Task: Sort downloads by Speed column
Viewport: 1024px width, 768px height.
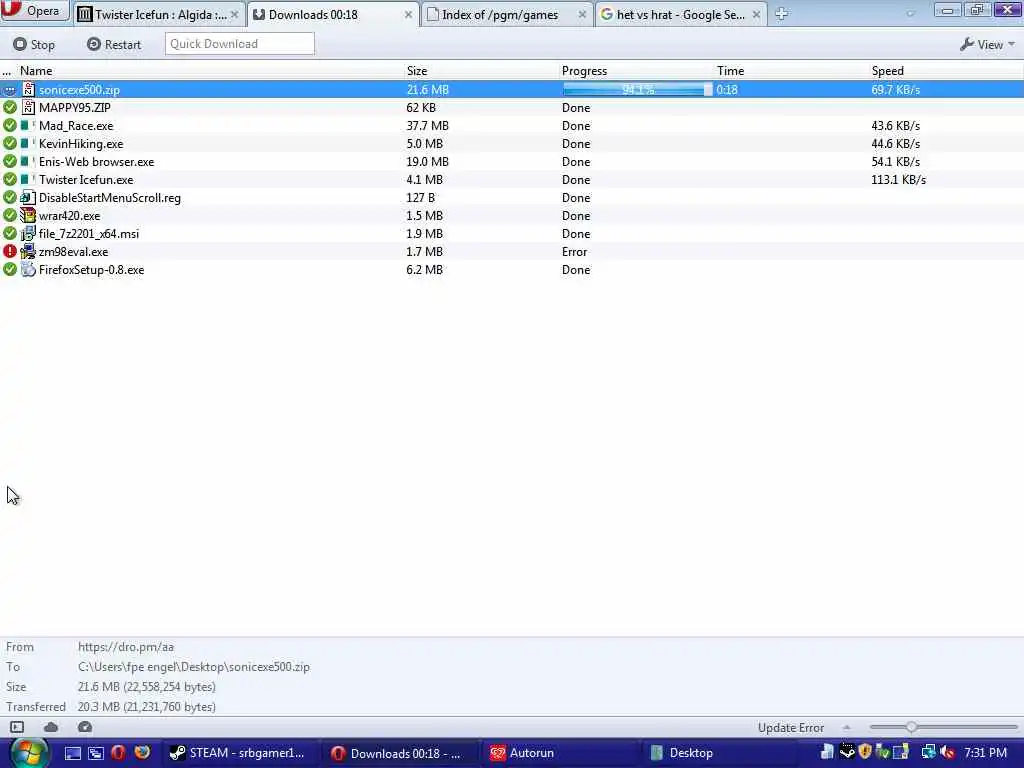Action: pyautogui.click(x=888, y=71)
